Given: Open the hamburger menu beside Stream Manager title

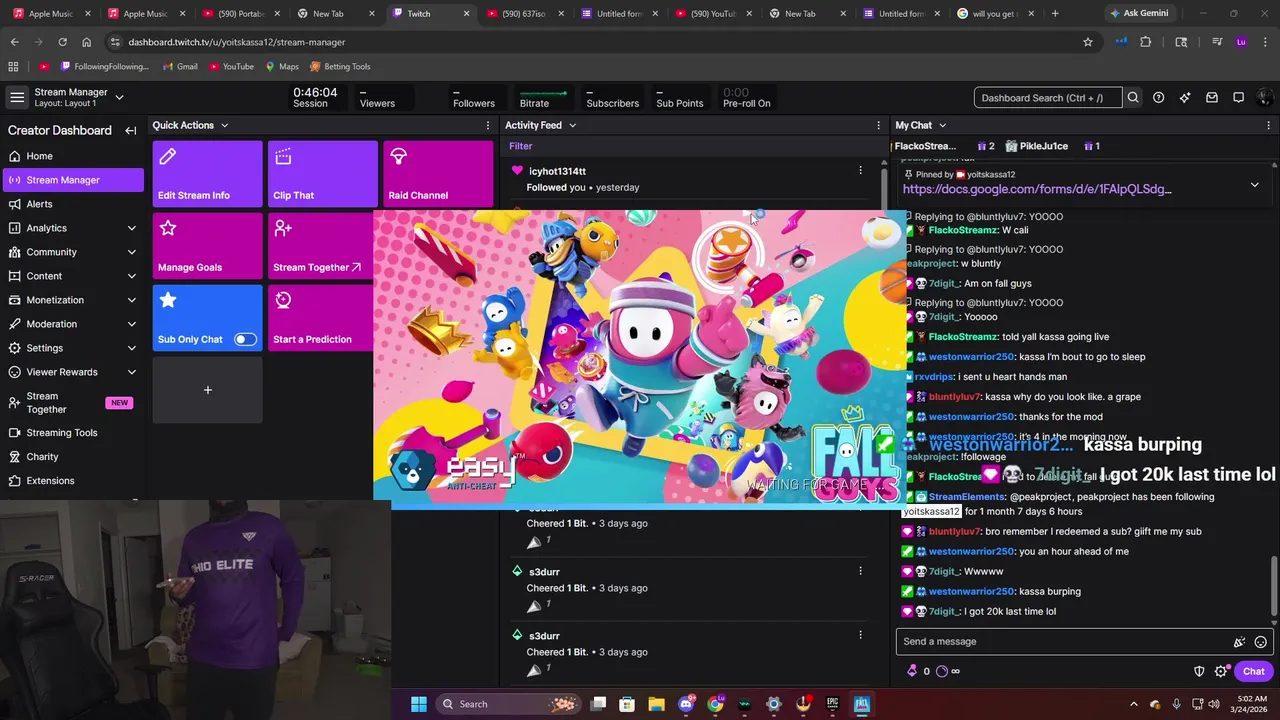Looking at the screenshot, I should (17, 97).
